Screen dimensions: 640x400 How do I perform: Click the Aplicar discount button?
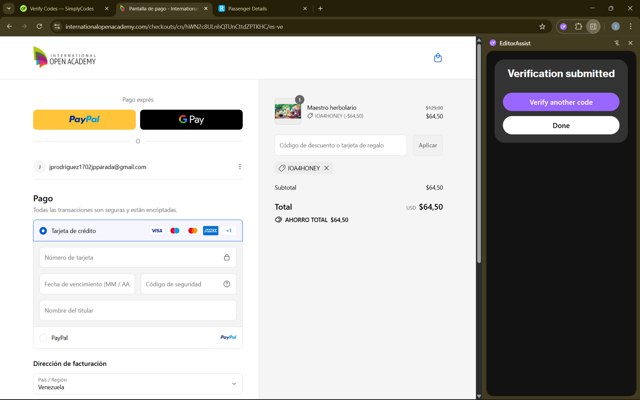(427, 145)
